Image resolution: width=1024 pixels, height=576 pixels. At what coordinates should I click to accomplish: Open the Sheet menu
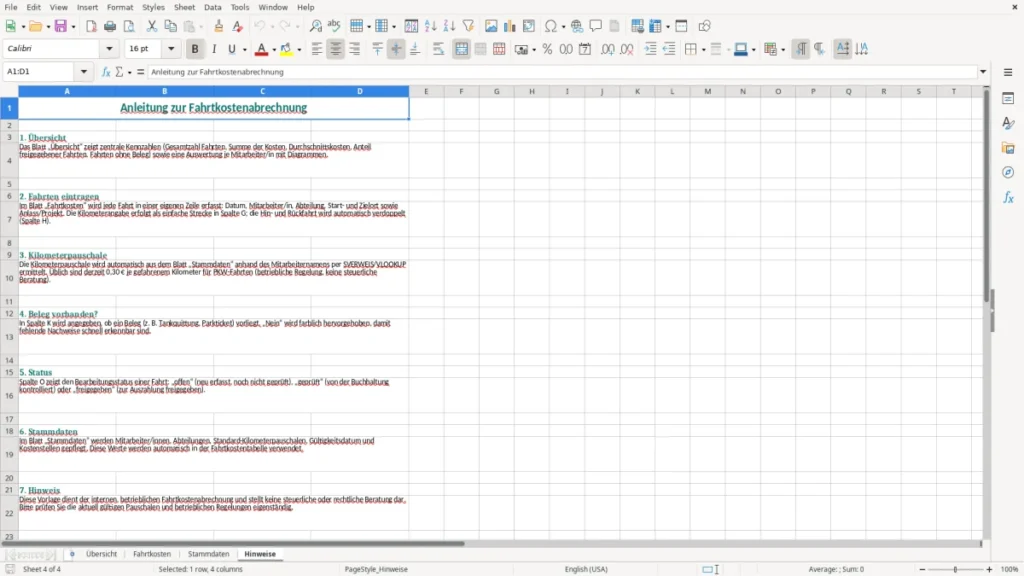(184, 7)
